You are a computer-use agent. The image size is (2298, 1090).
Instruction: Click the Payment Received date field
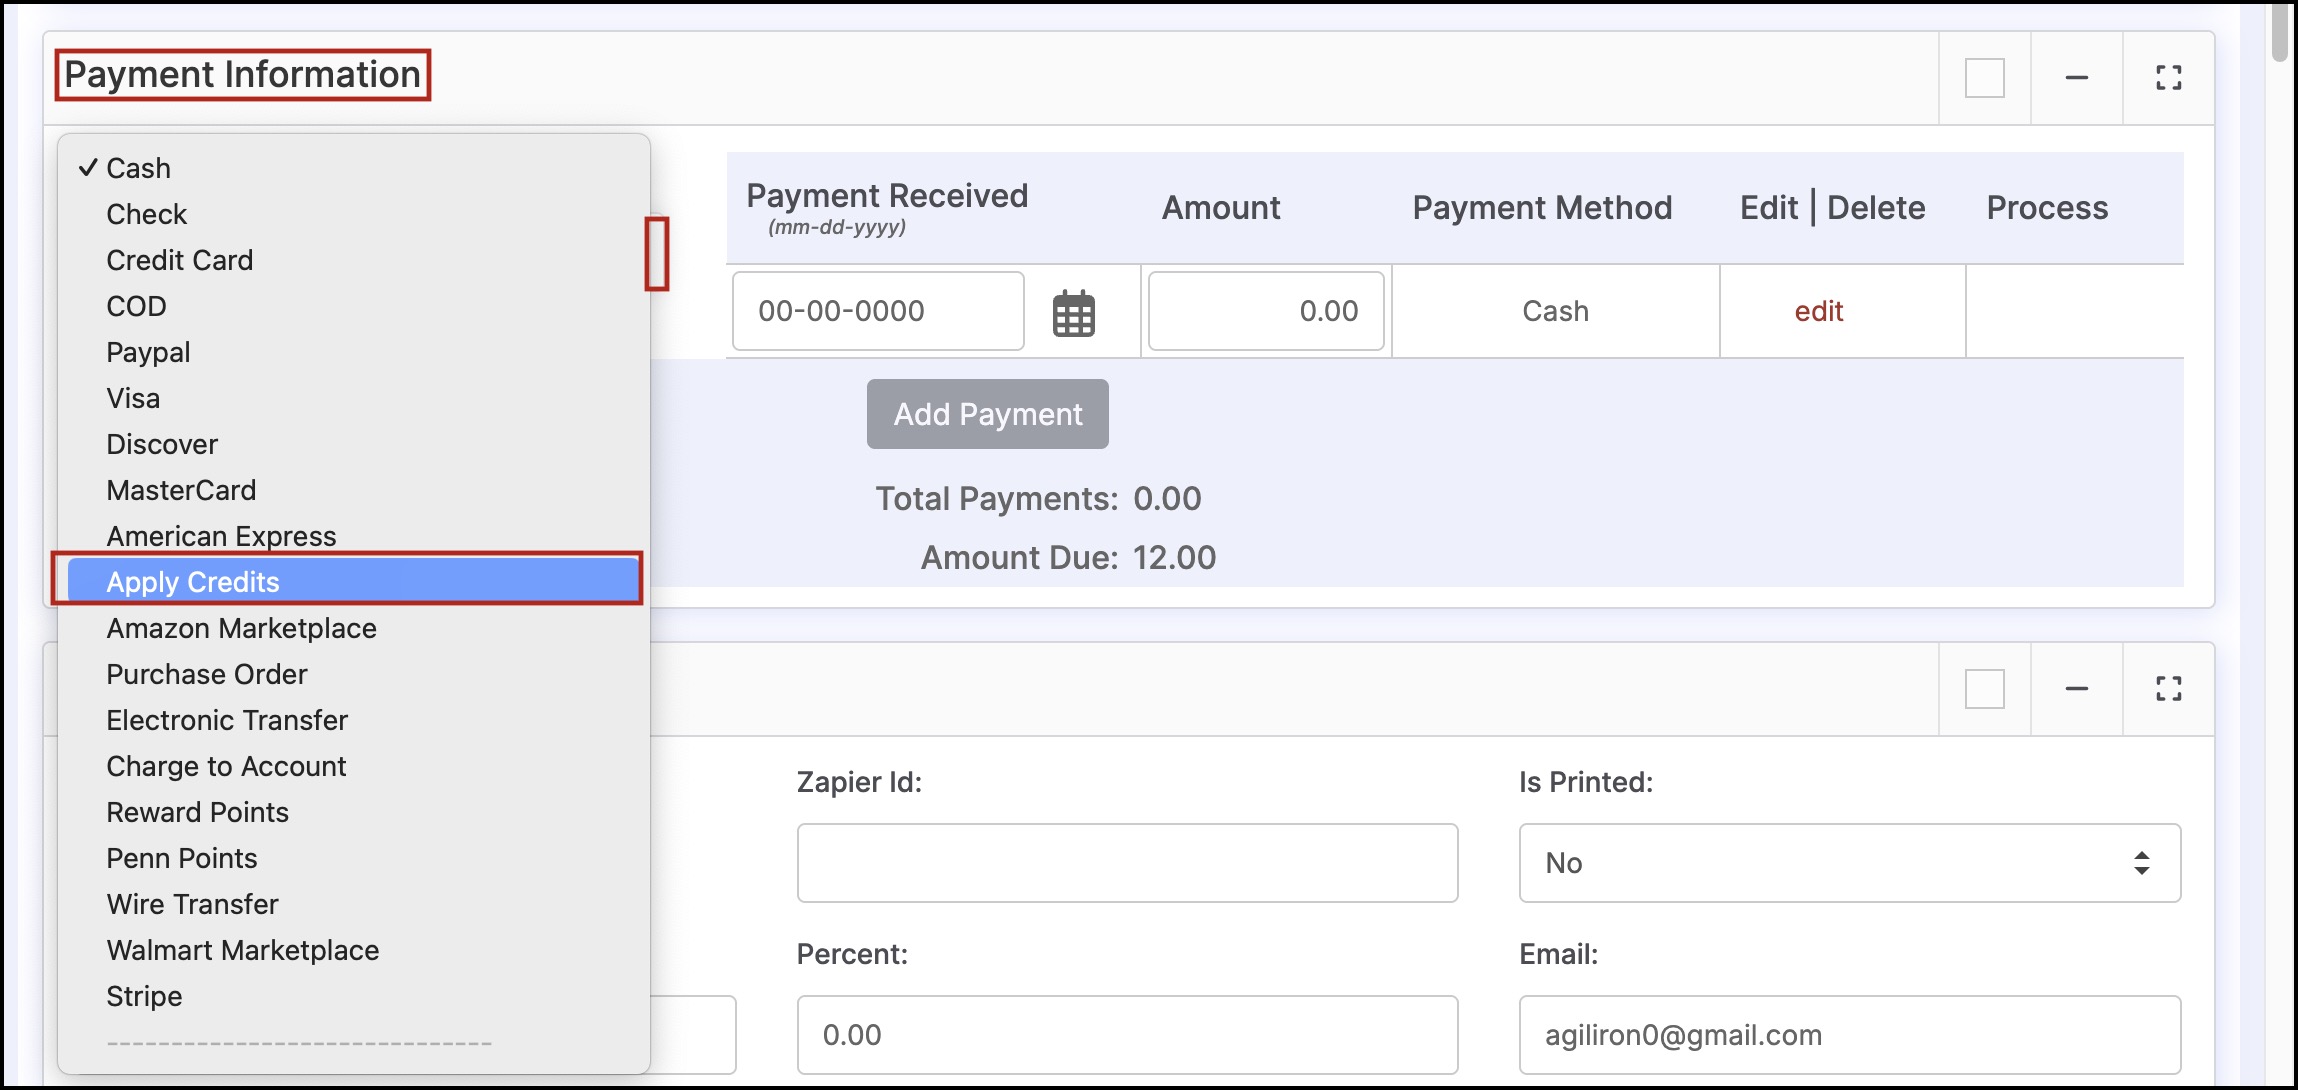(877, 311)
